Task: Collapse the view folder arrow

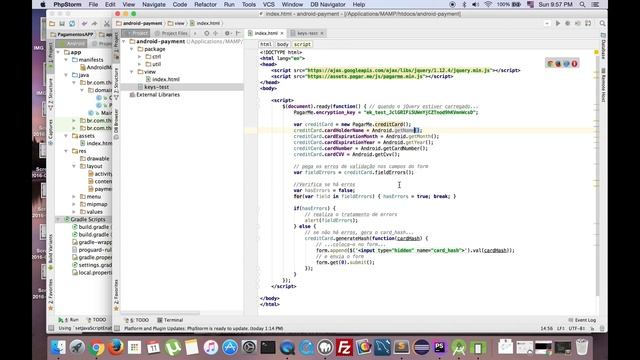Action: 132,72
